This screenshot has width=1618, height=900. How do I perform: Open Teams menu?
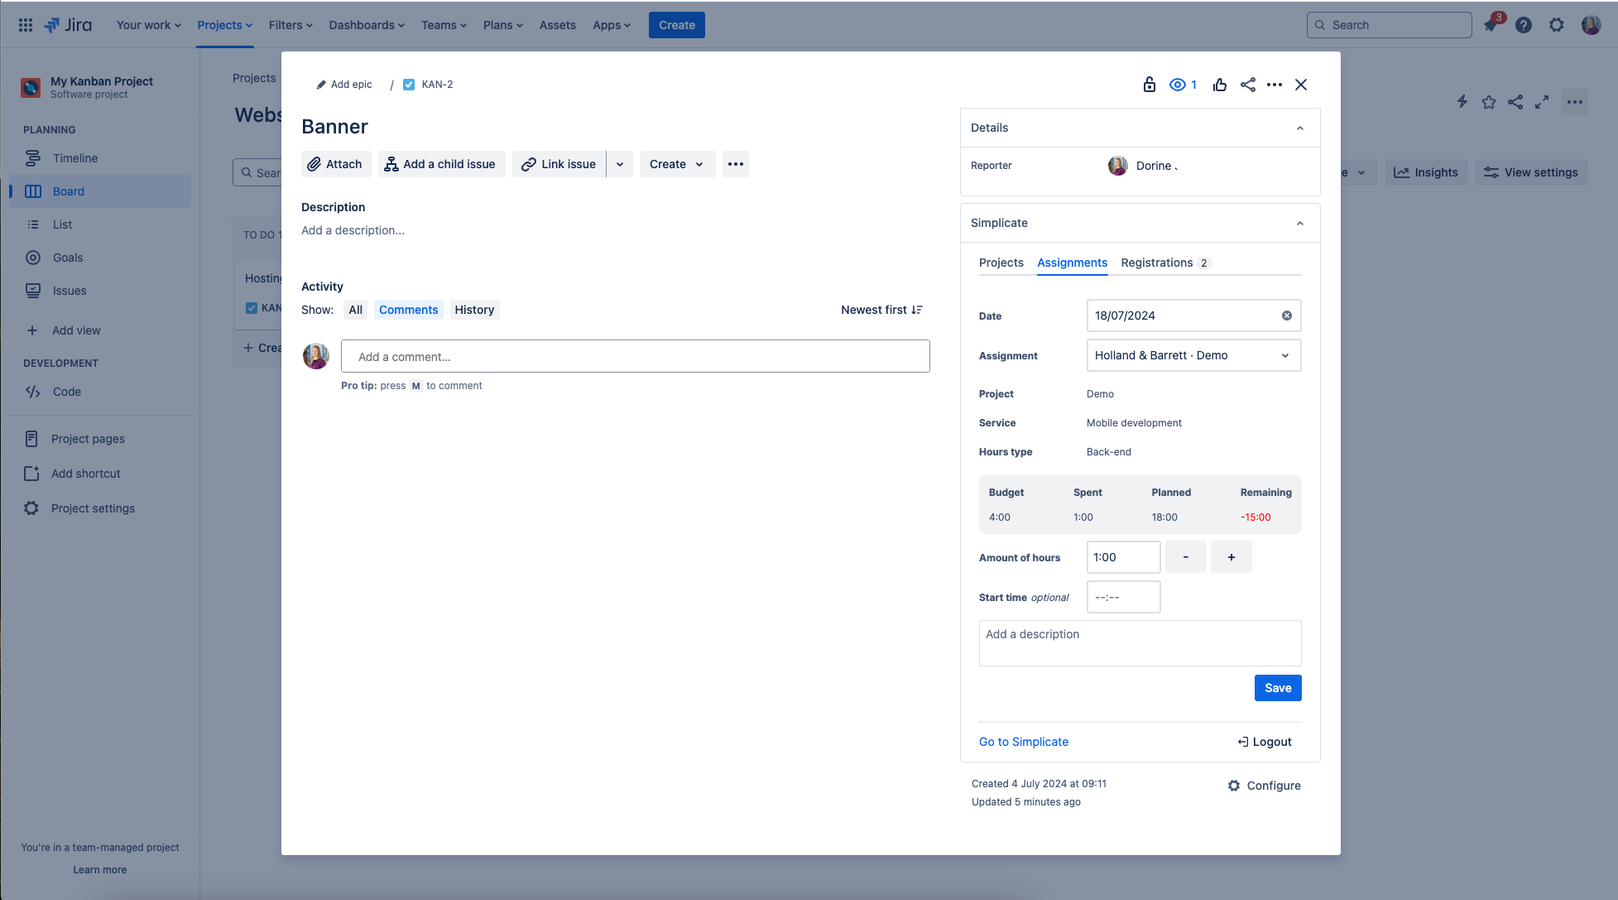tap(443, 25)
